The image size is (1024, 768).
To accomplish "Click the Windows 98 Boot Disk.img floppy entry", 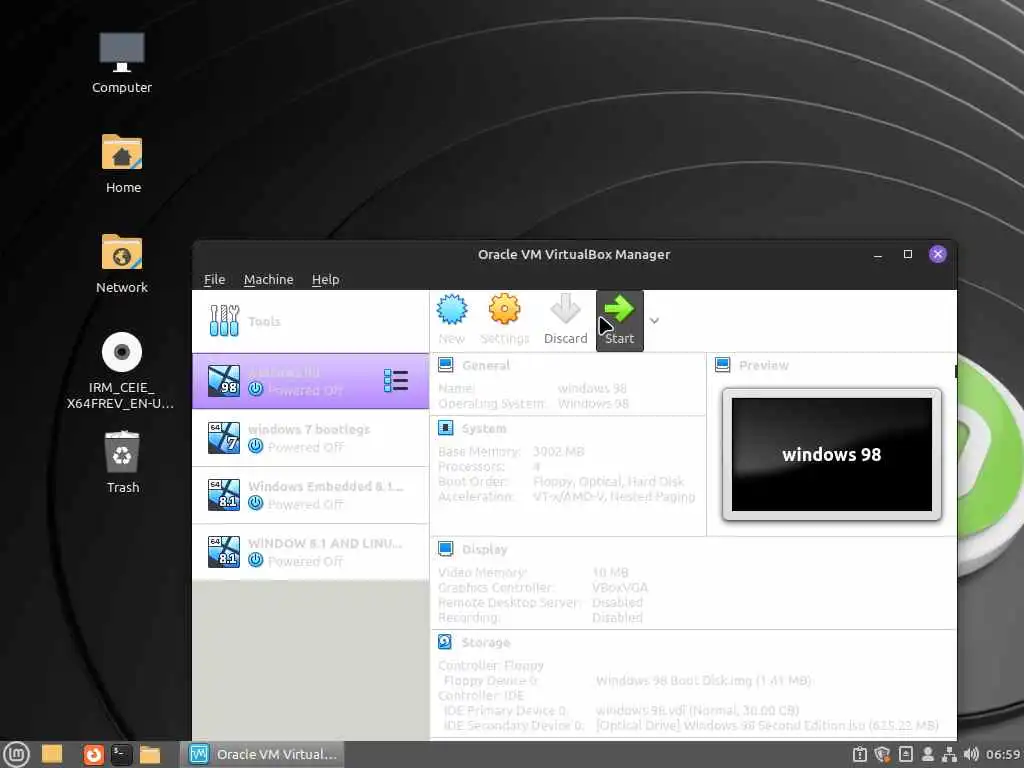I will pos(703,680).
